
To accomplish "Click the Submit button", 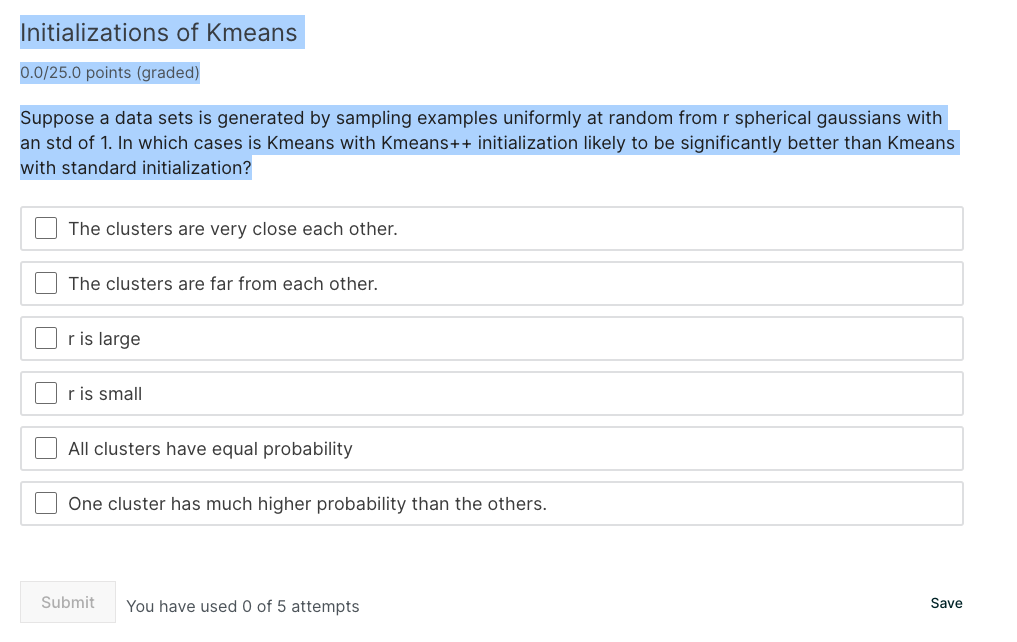I will [67, 602].
